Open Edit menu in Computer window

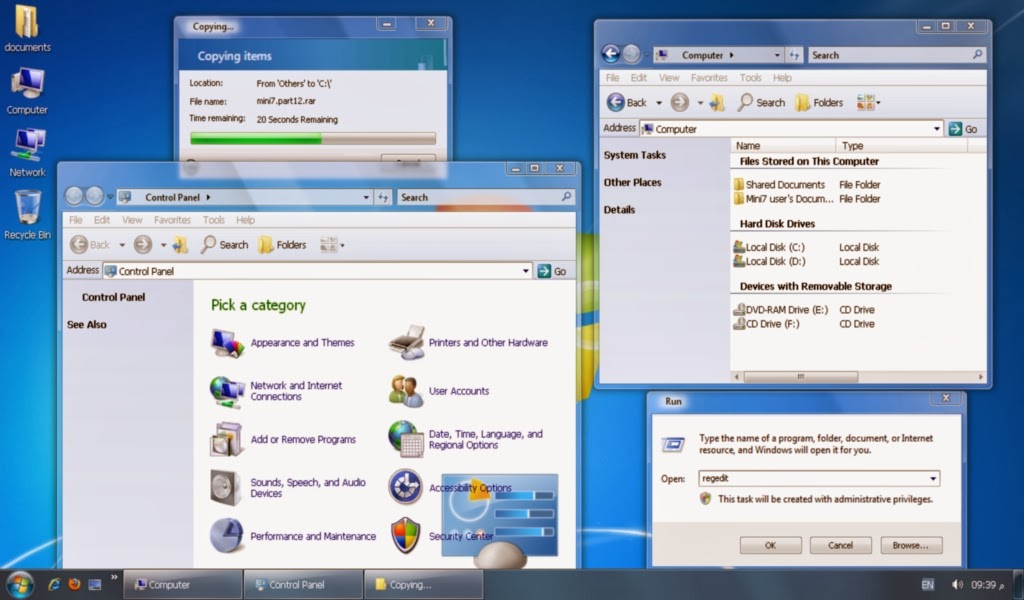[639, 78]
